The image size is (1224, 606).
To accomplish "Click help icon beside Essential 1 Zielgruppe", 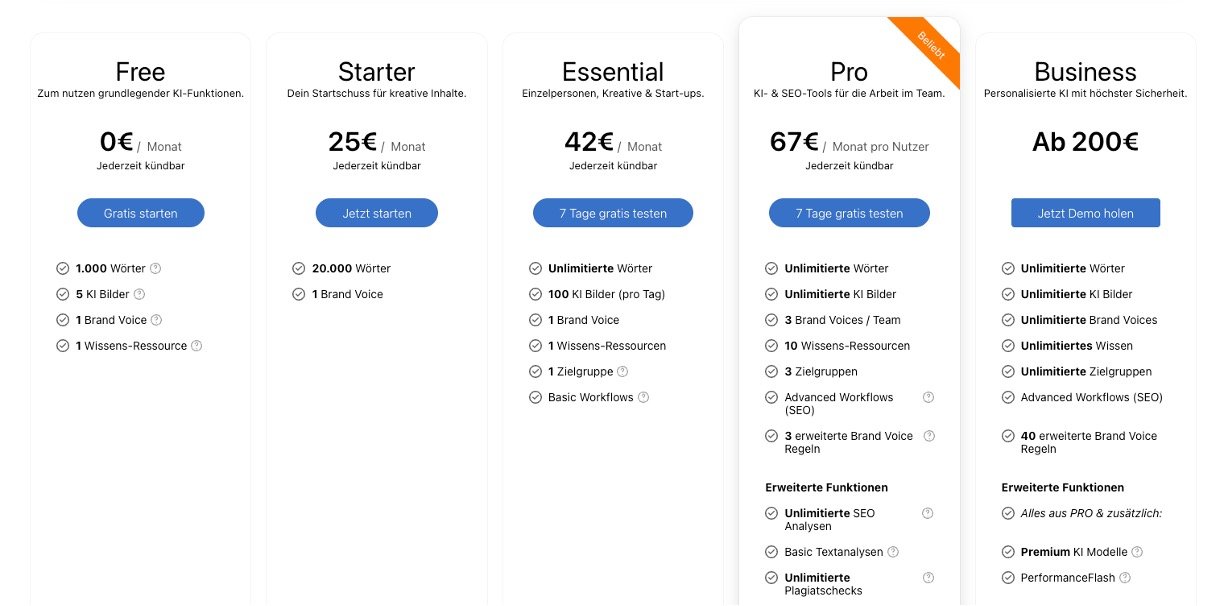I will click(623, 372).
